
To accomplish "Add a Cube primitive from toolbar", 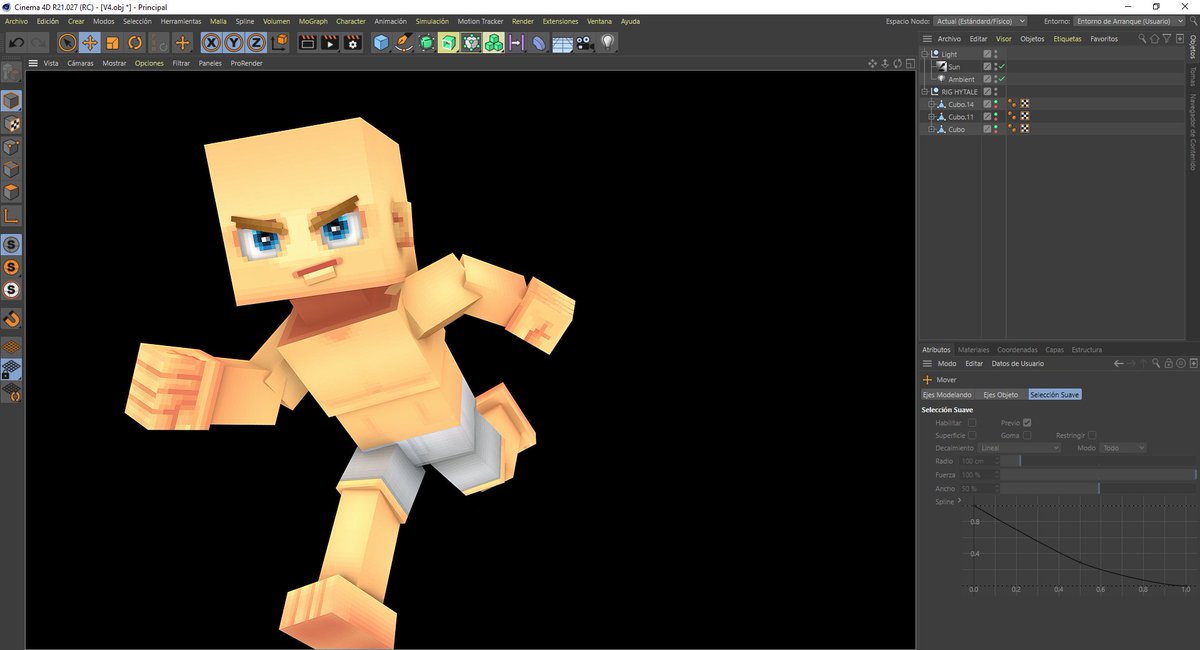I will coord(381,43).
